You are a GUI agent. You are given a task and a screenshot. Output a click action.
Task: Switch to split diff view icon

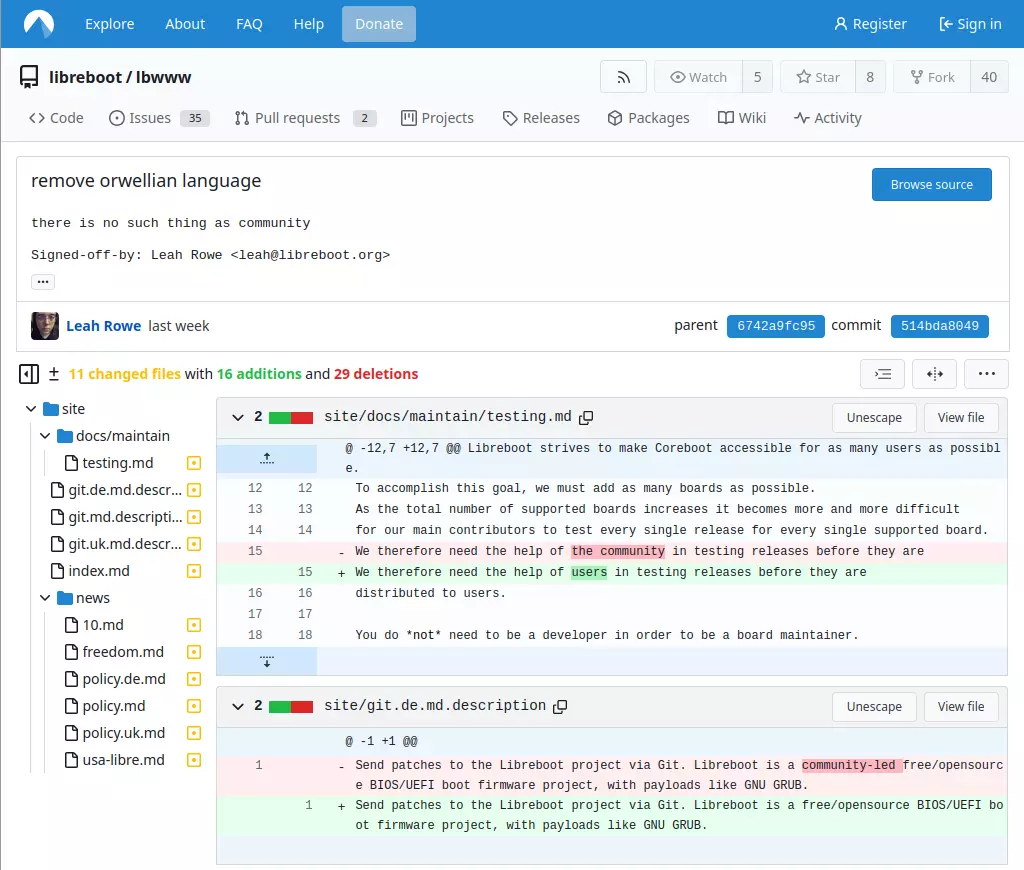935,374
